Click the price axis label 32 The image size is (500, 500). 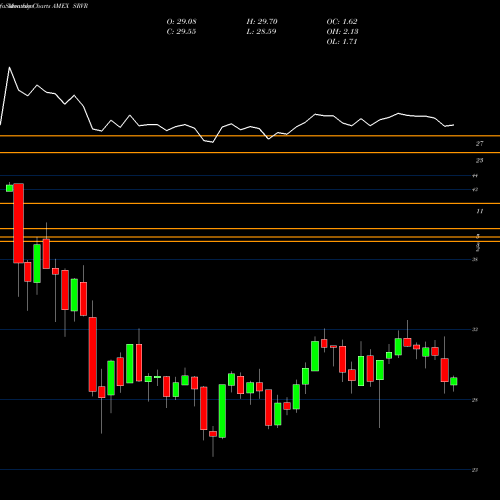pos(475,329)
